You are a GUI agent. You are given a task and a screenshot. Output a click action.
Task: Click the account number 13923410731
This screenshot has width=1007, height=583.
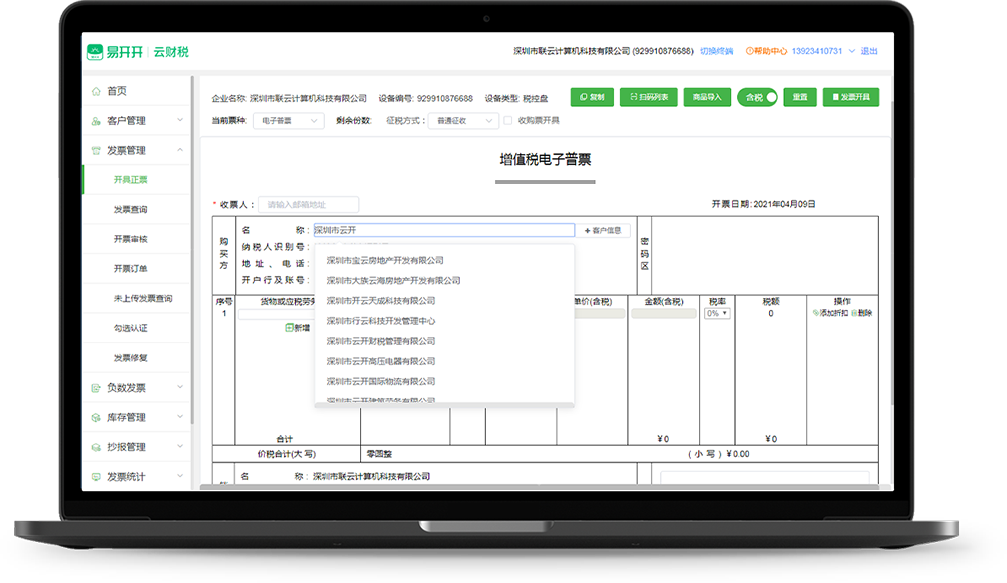[x=816, y=51]
